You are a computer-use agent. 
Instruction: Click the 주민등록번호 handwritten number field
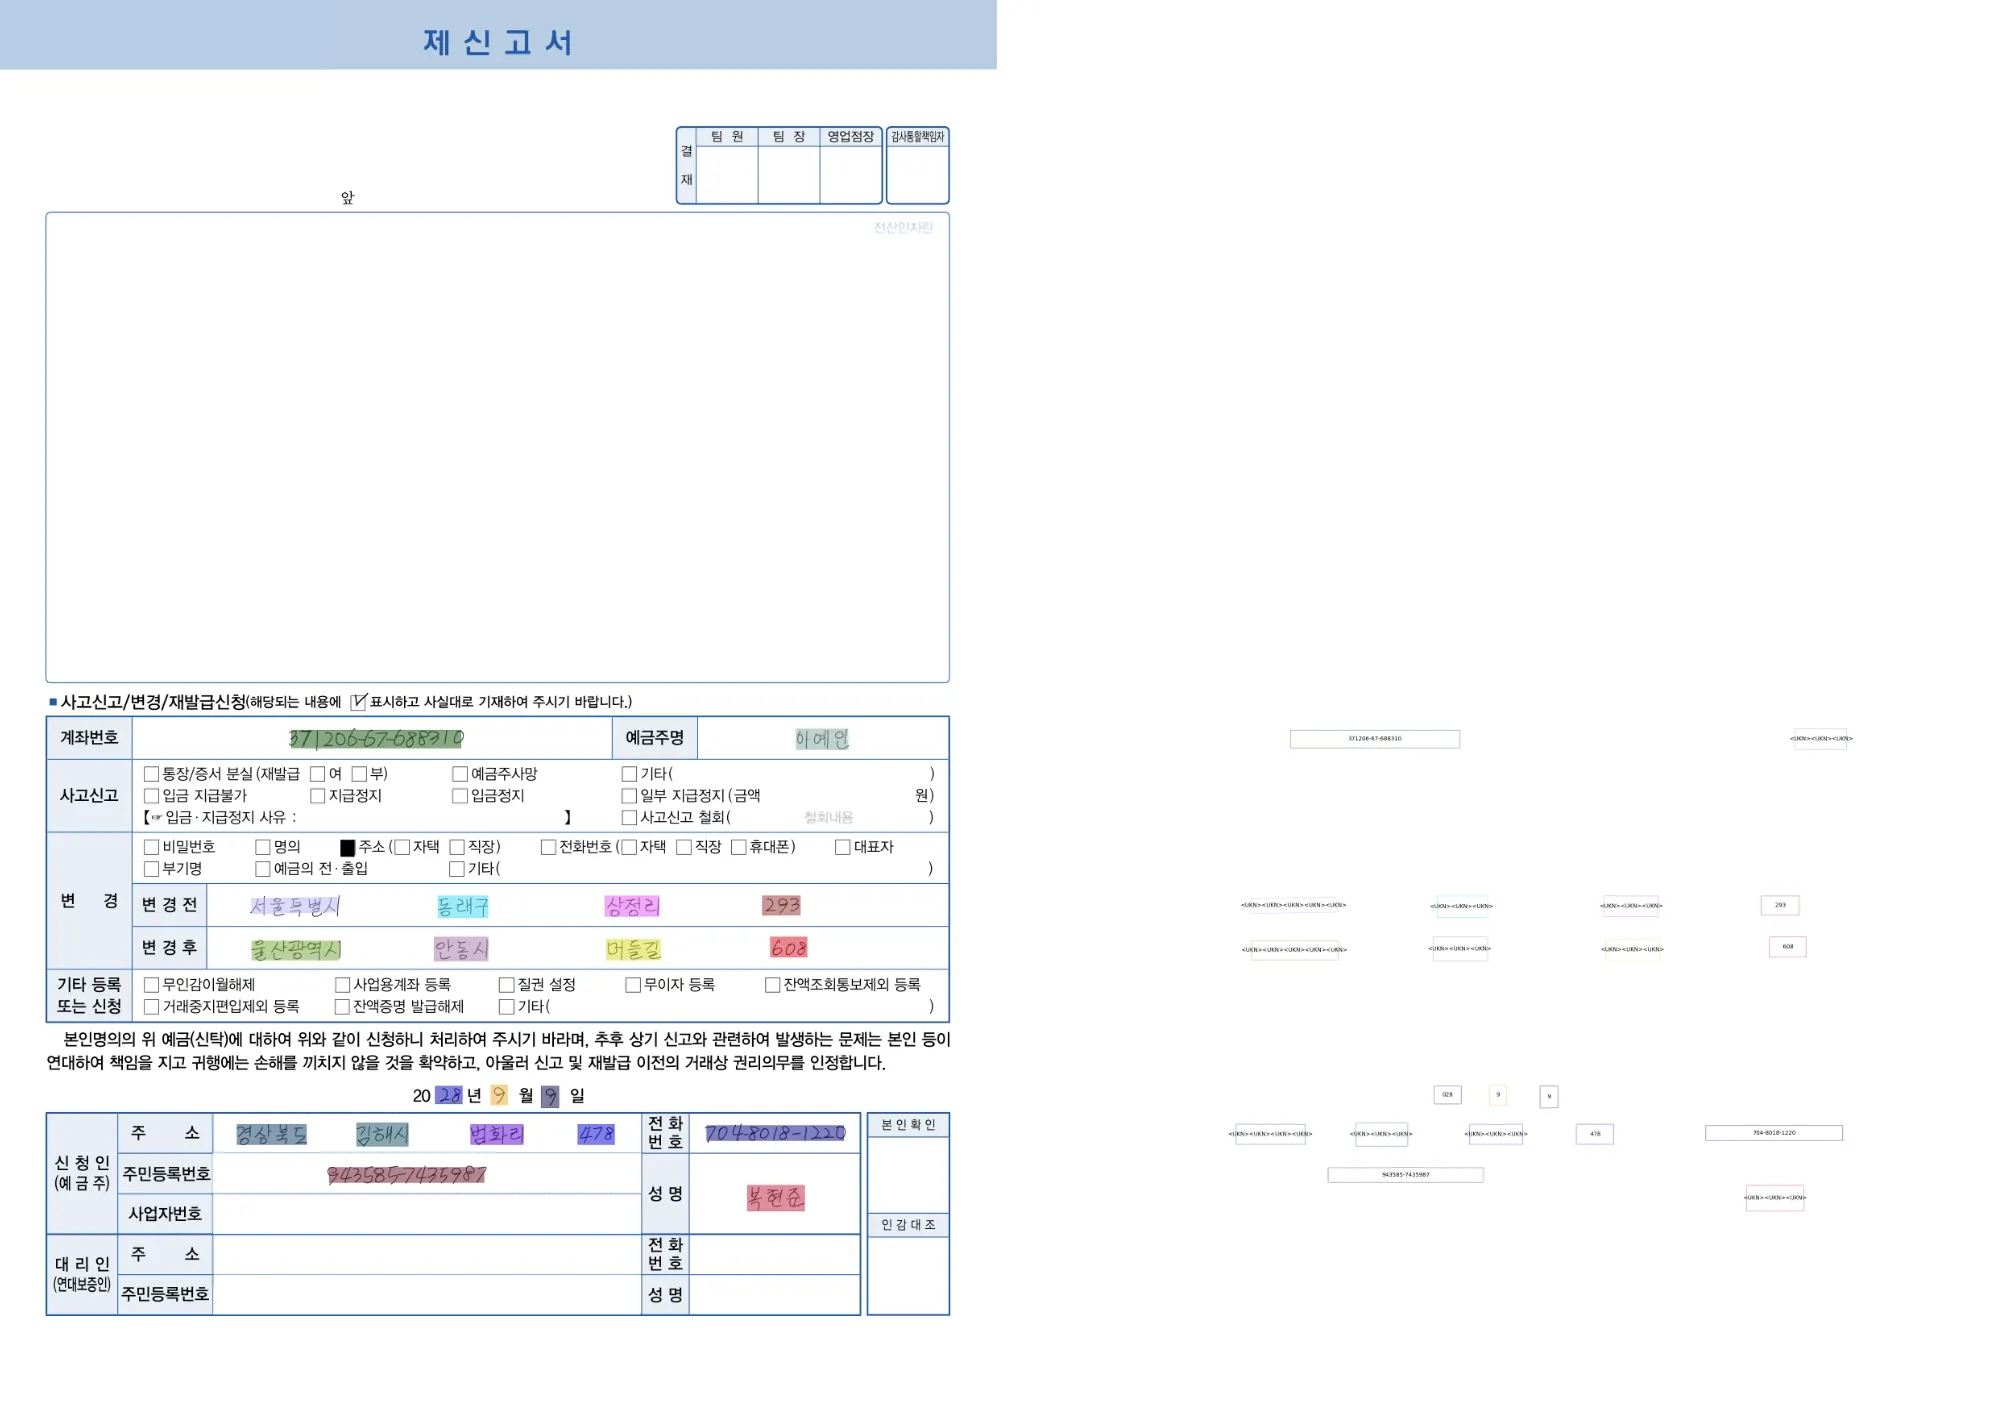(406, 1175)
